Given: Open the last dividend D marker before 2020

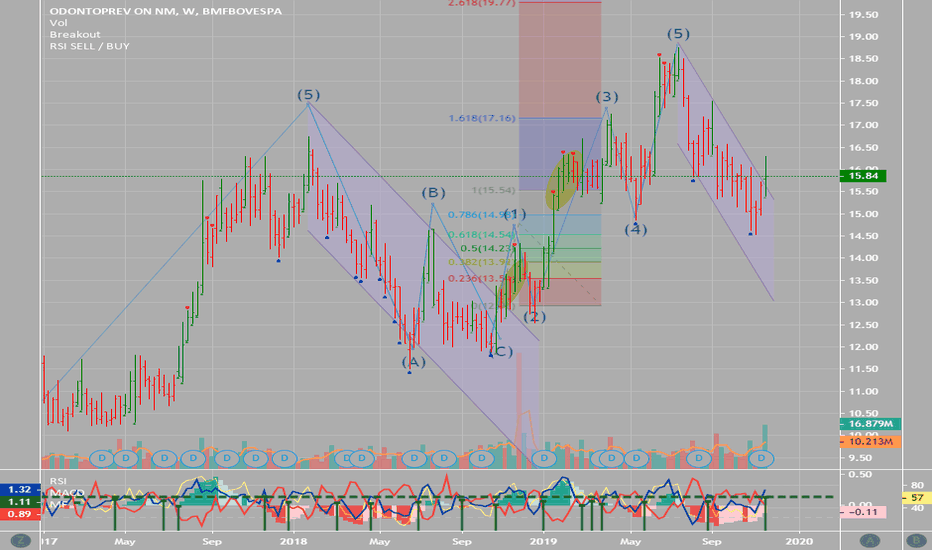Looking at the screenshot, I should 761,458.
